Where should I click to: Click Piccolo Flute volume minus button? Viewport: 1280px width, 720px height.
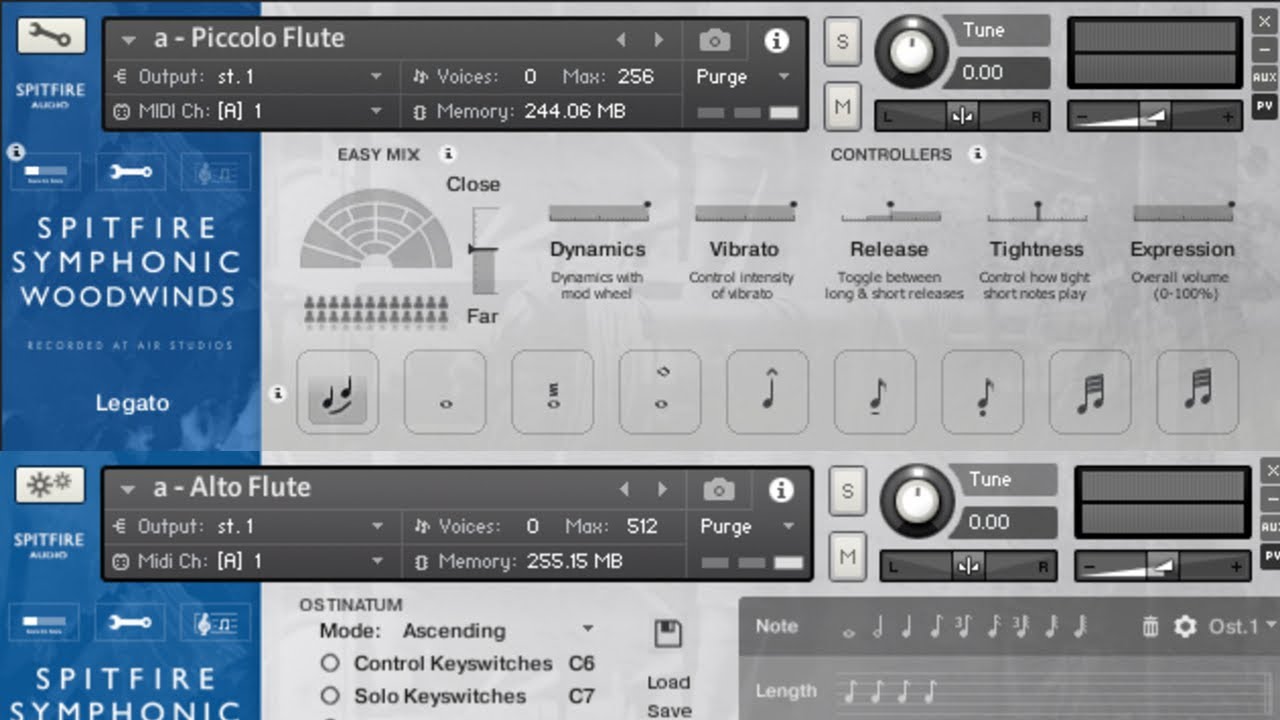1080,117
